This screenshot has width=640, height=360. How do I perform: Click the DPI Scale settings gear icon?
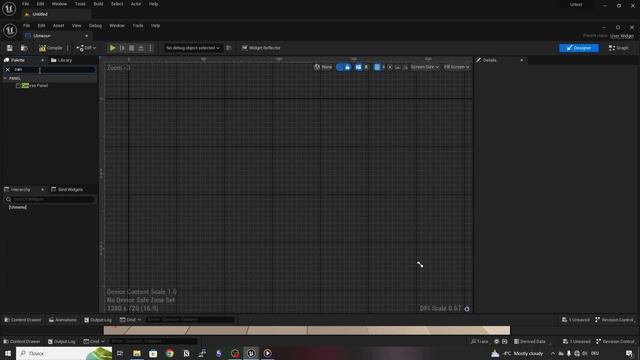pyautogui.click(x=467, y=309)
